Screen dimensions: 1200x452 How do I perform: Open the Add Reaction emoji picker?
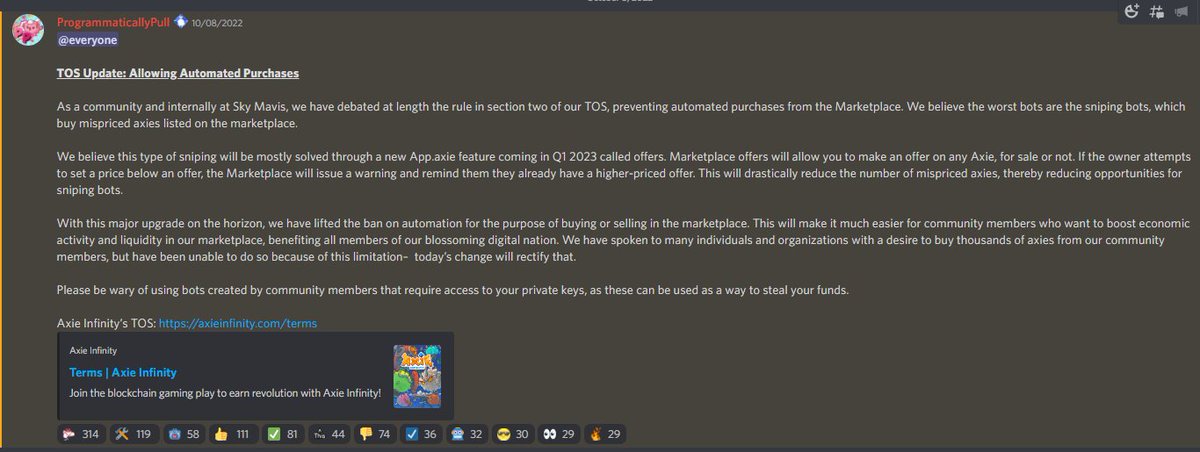tap(1133, 12)
